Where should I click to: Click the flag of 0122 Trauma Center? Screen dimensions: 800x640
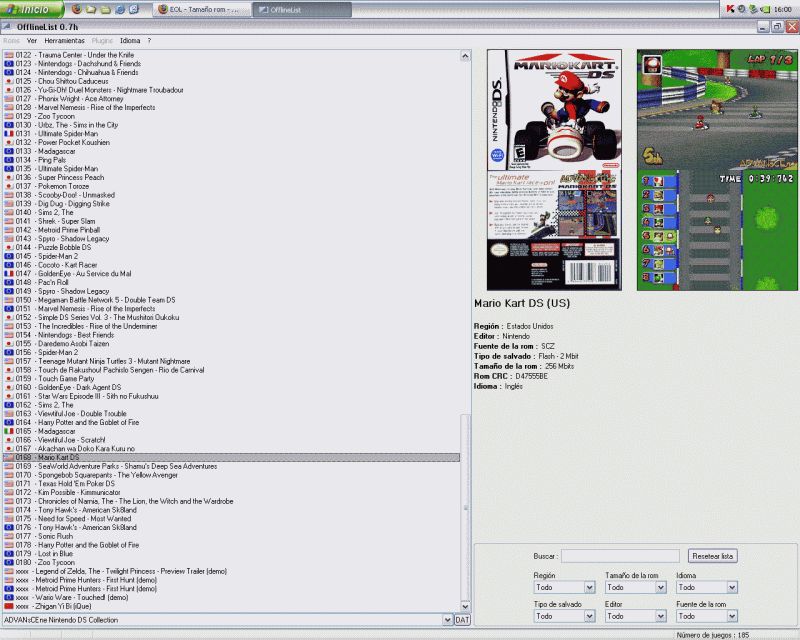point(9,55)
